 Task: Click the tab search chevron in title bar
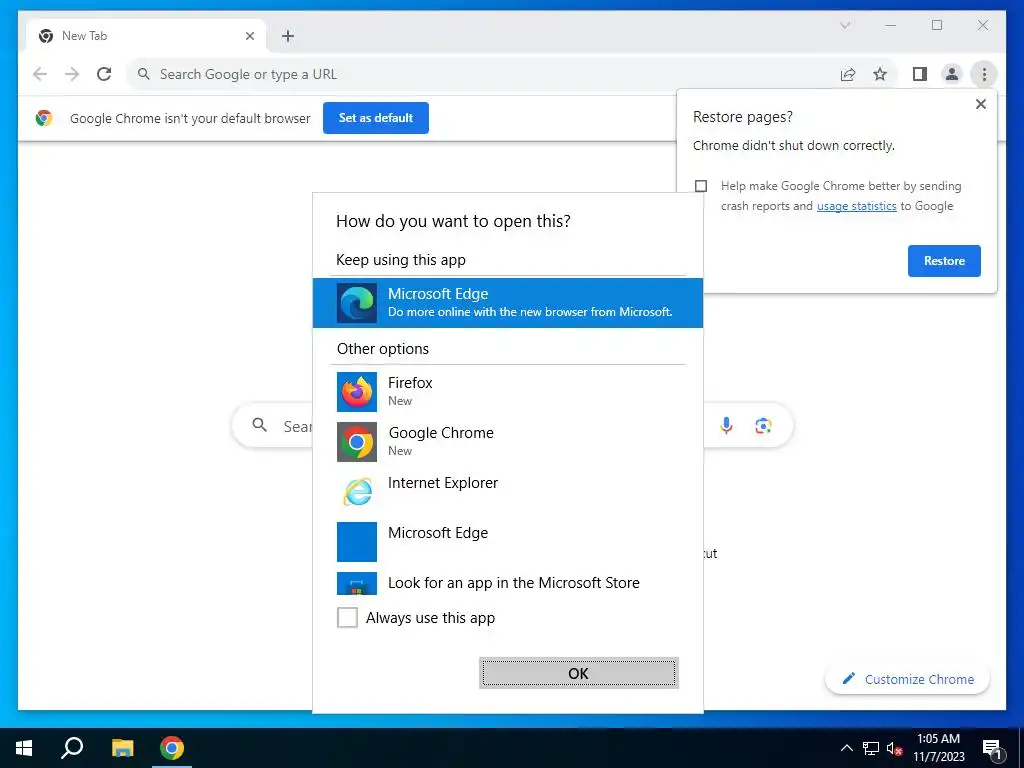pos(844,25)
